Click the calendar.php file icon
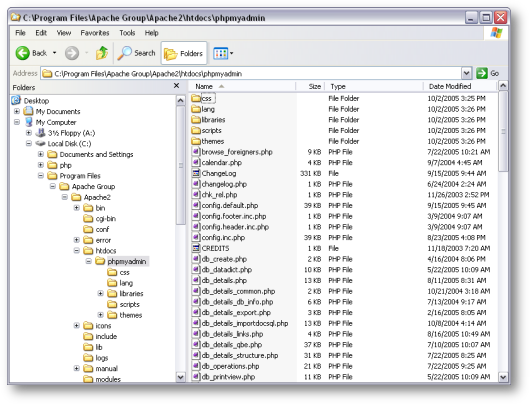This screenshot has width=530, height=404. pyautogui.click(x=196, y=163)
